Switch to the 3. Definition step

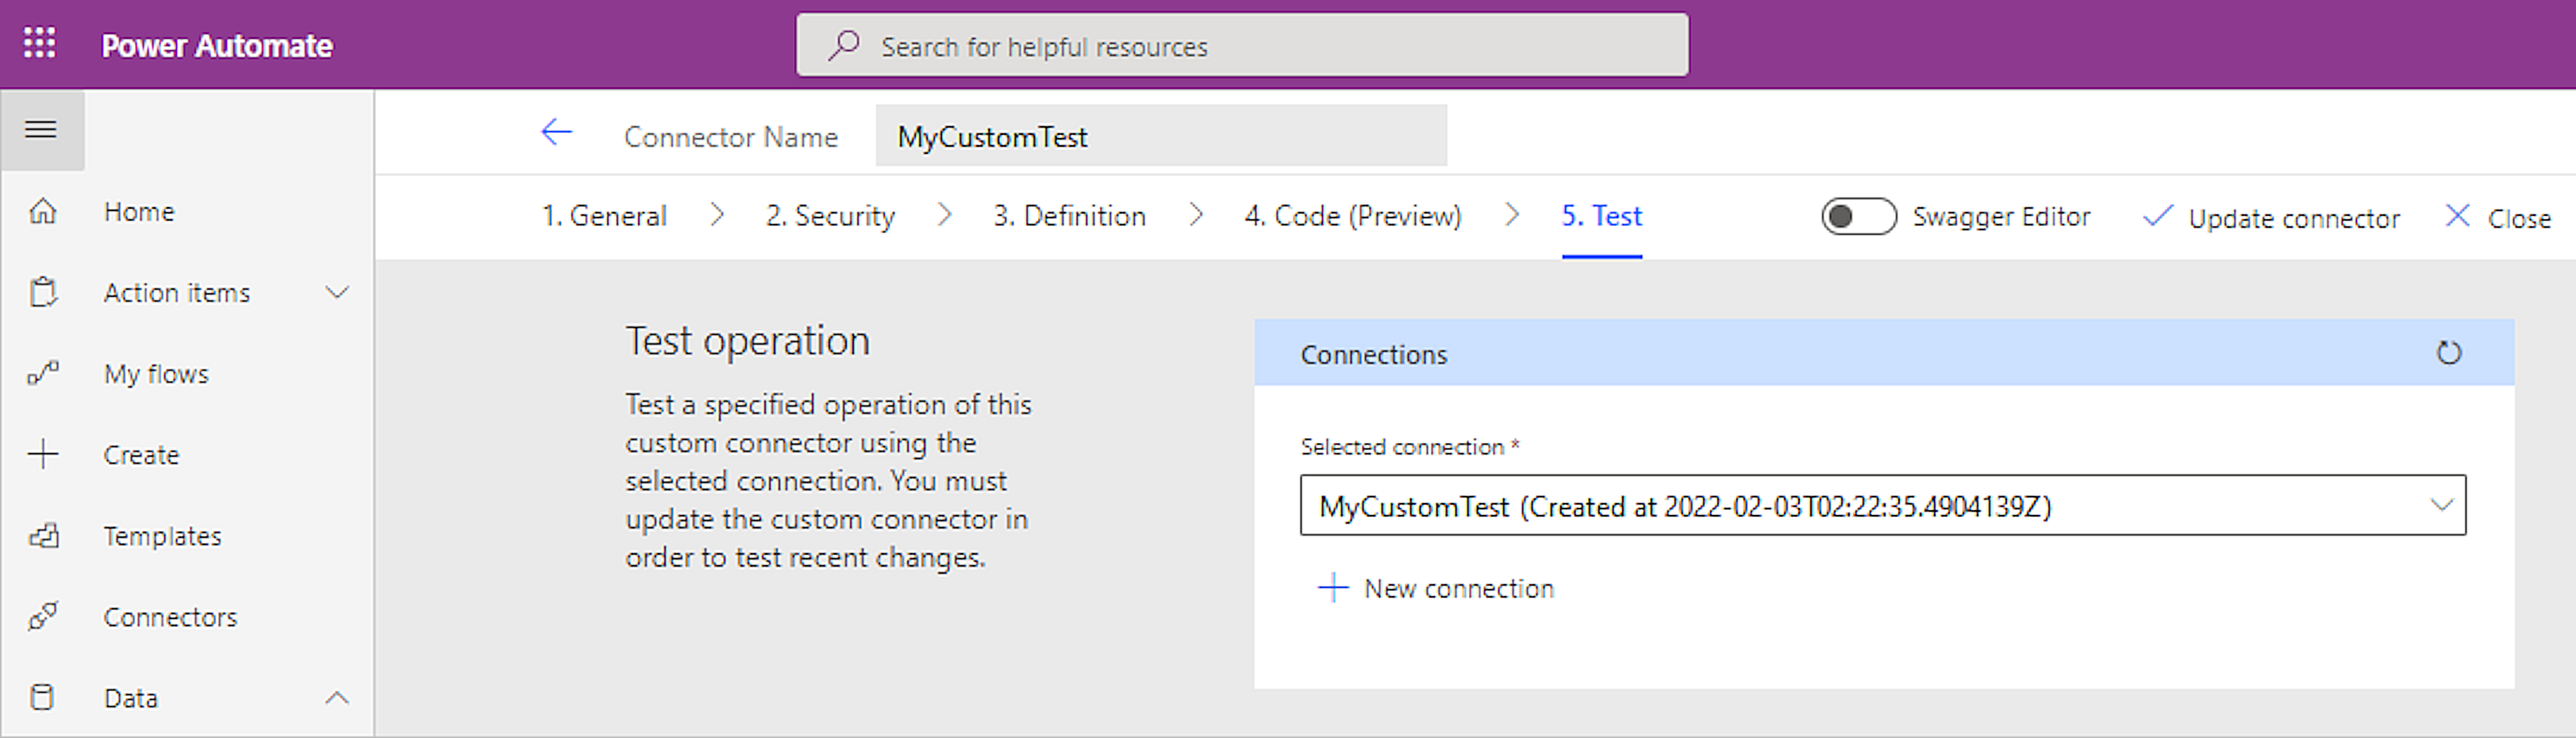[x=1068, y=216]
